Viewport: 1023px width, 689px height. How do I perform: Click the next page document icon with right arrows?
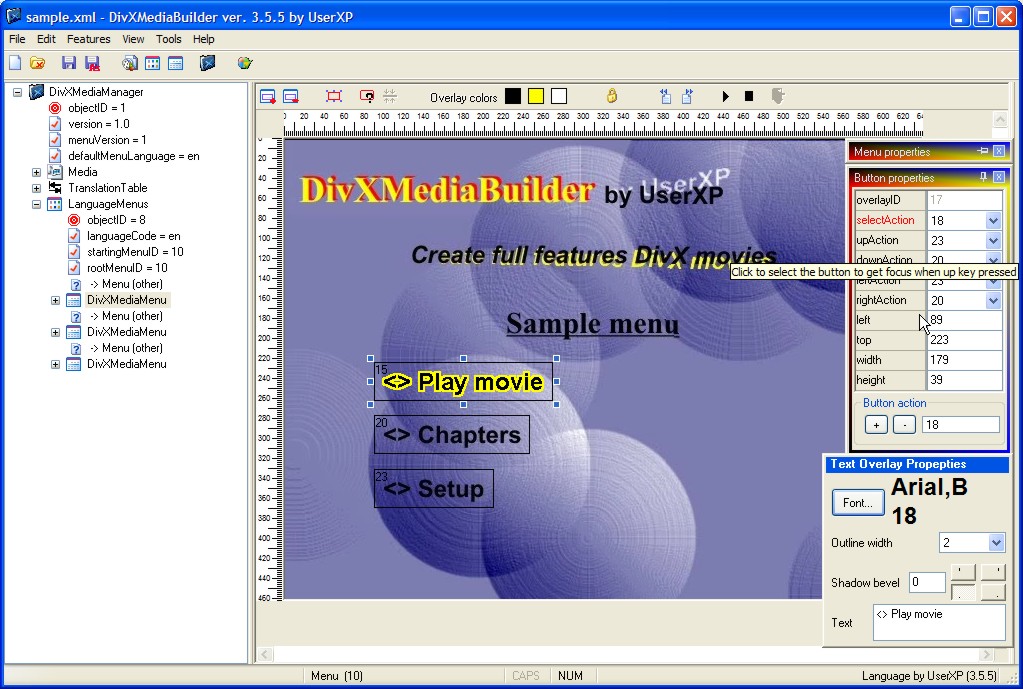(x=688, y=97)
